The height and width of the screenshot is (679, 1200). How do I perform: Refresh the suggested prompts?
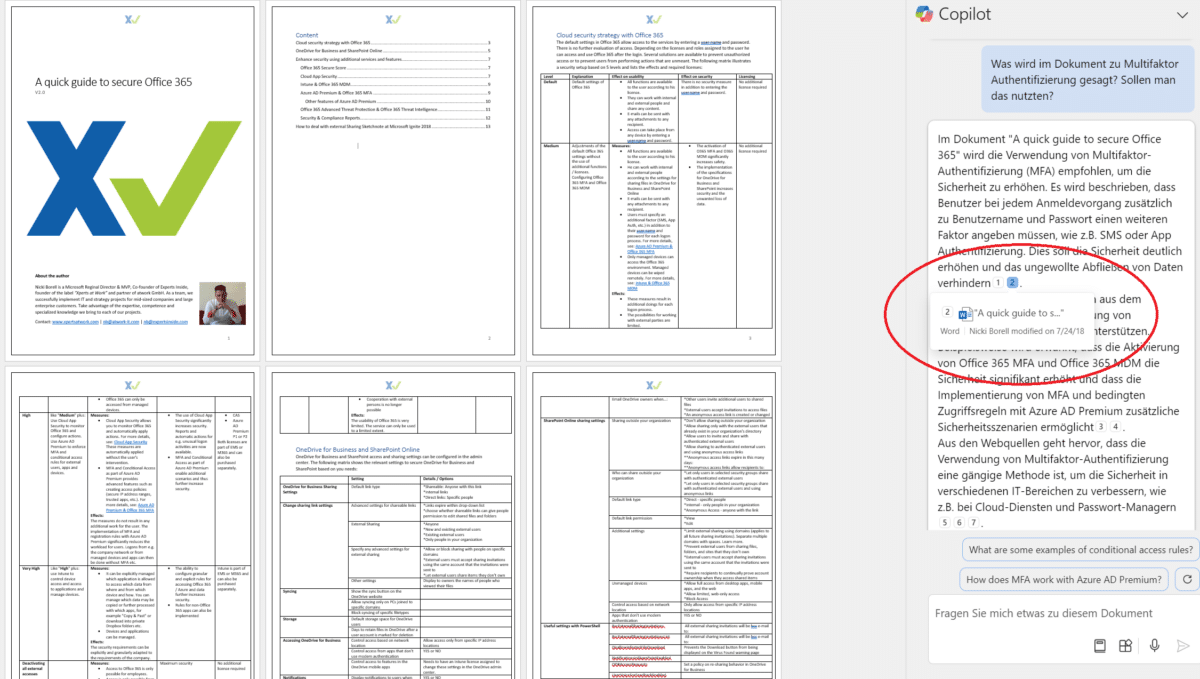click(x=1186, y=579)
